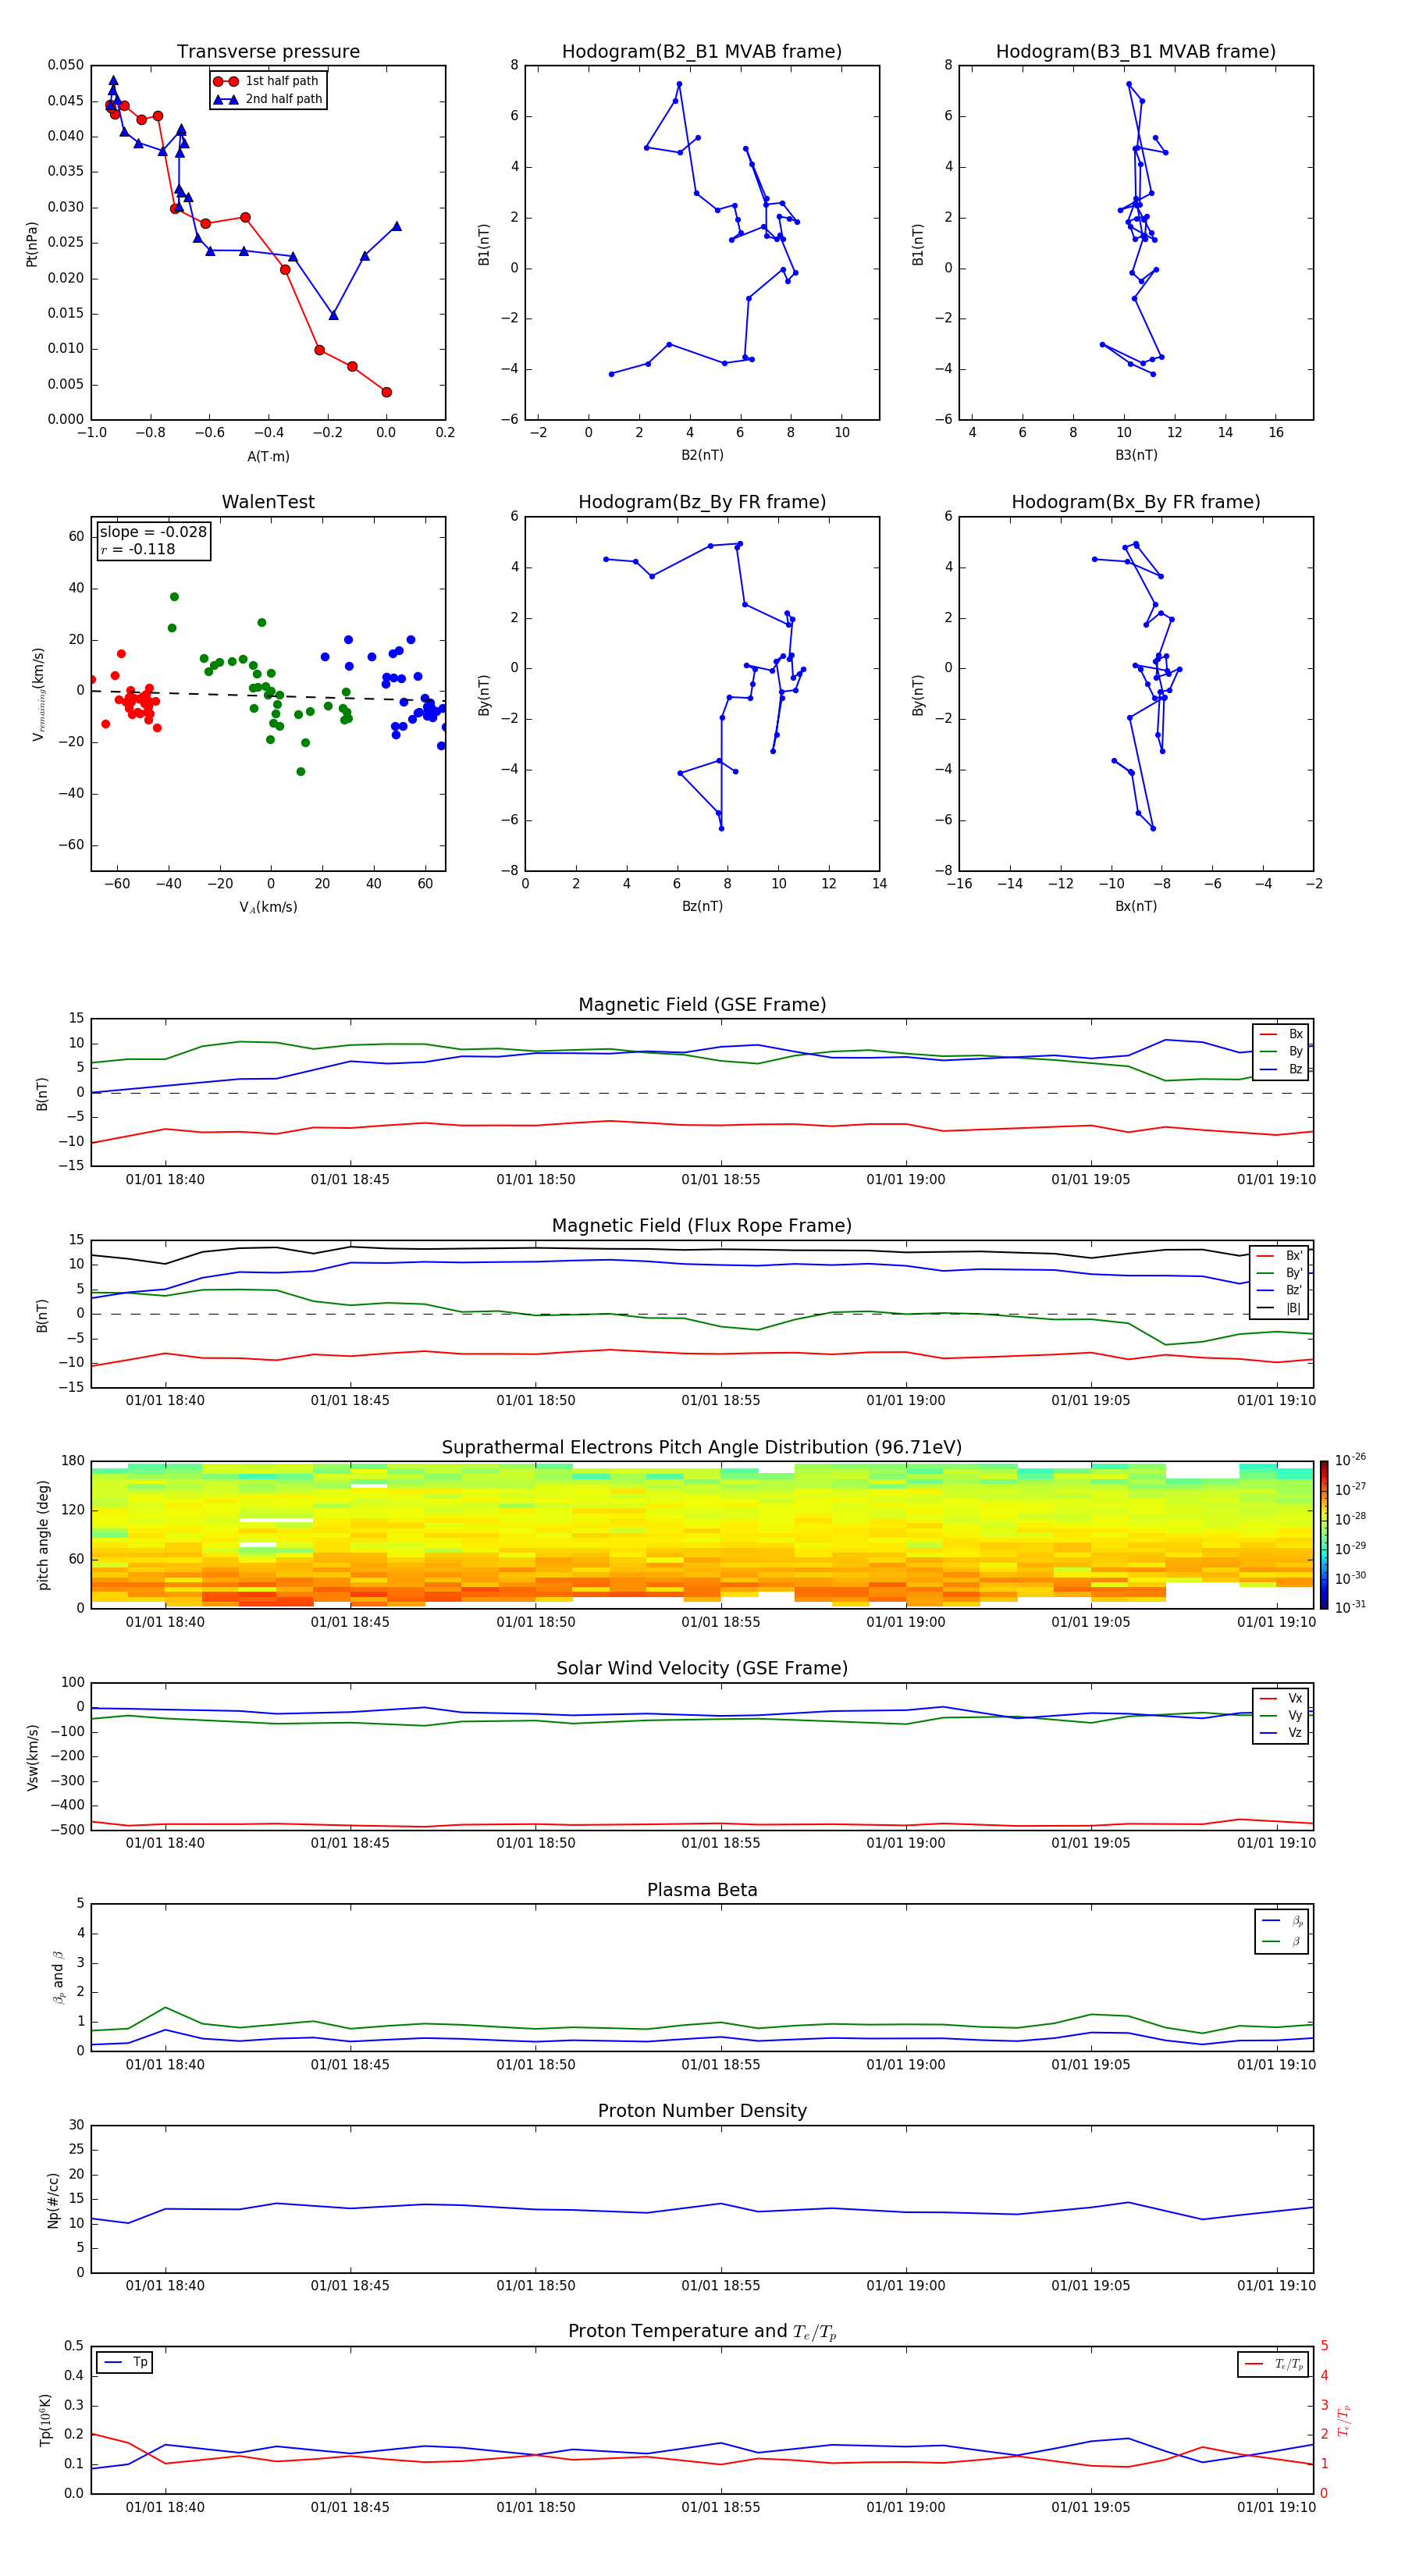1405x2576 pixels.
Task: Click '01/01 19:00' tick under Proton Temperature plot
Action: point(906,2507)
